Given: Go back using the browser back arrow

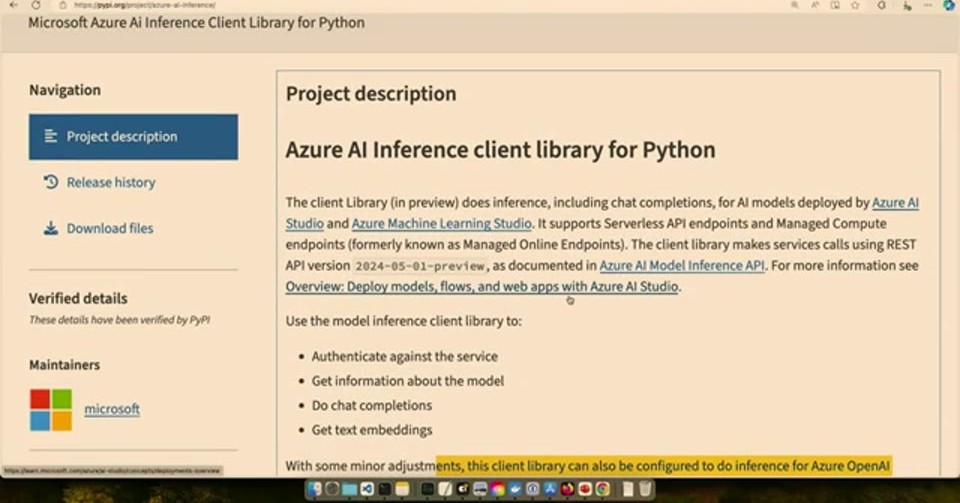Looking at the screenshot, I should [13, 5].
